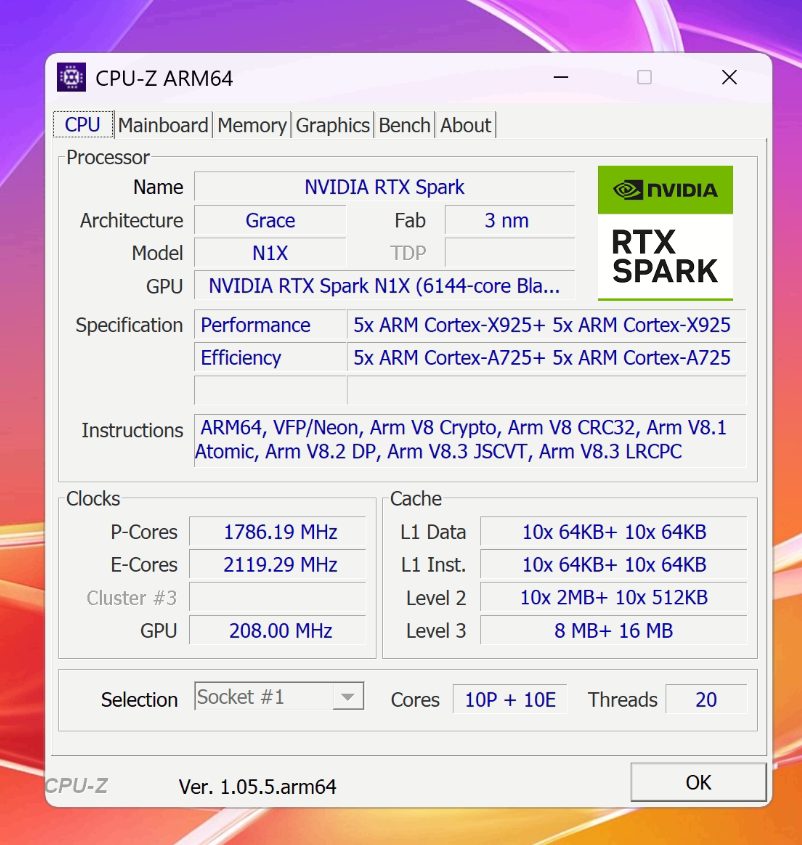This screenshot has width=802, height=845.
Task: Click the processor name NVIDIA RTX Spark
Action: (x=384, y=187)
